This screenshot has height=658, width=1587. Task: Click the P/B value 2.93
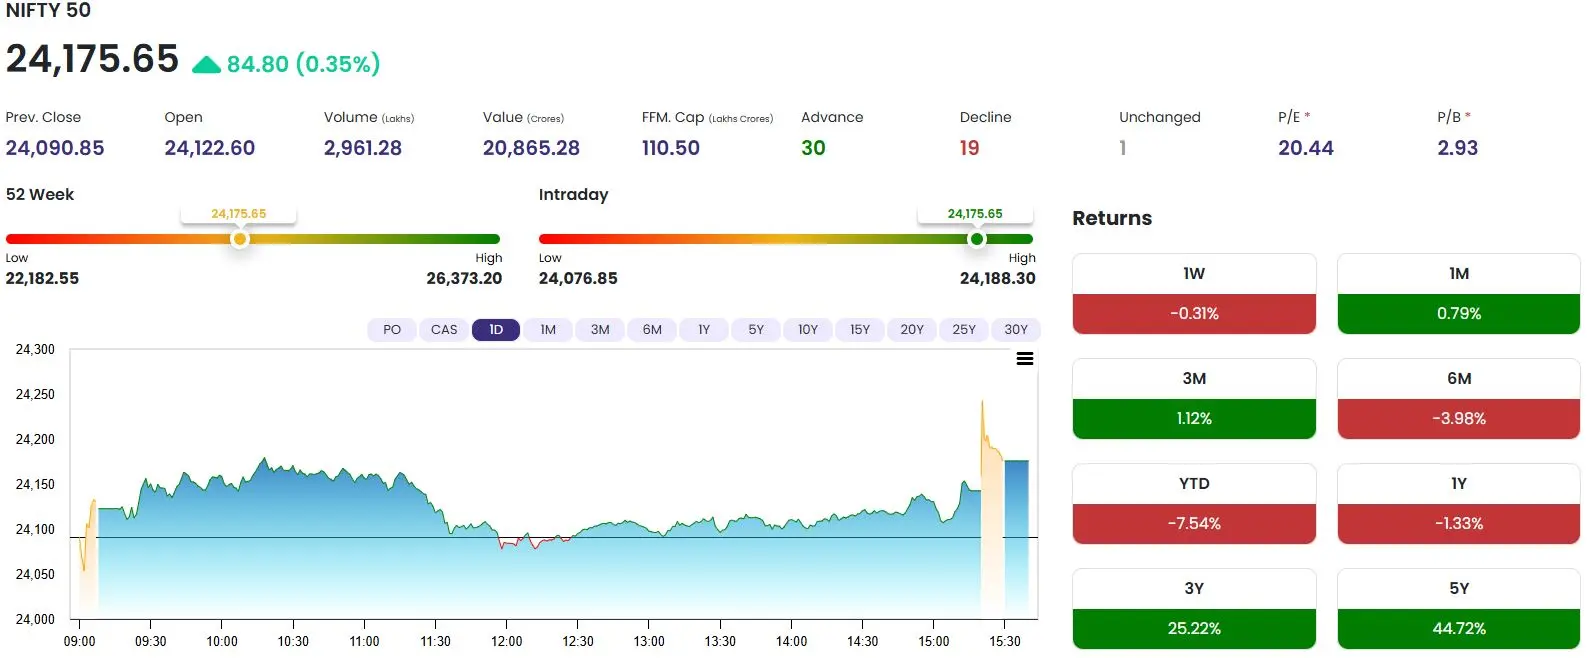click(1458, 148)
